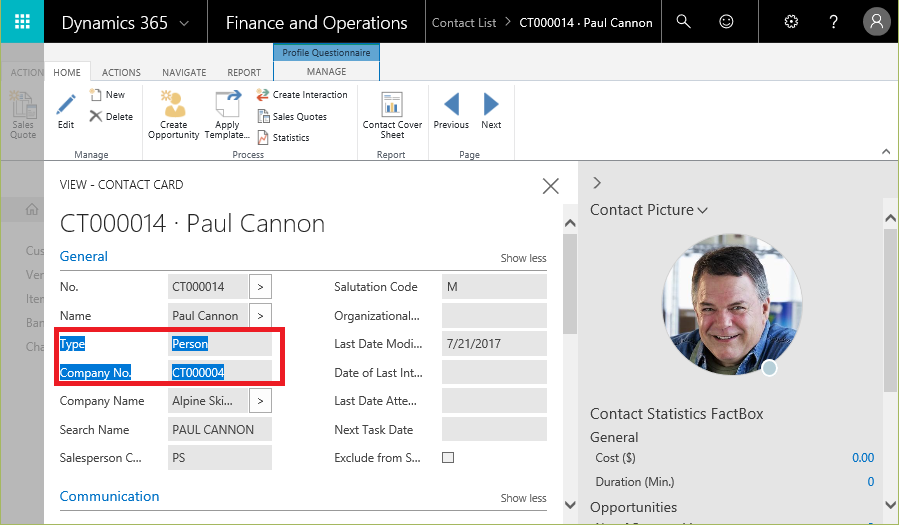Go to the Next contact

click(x=491, y=111)
